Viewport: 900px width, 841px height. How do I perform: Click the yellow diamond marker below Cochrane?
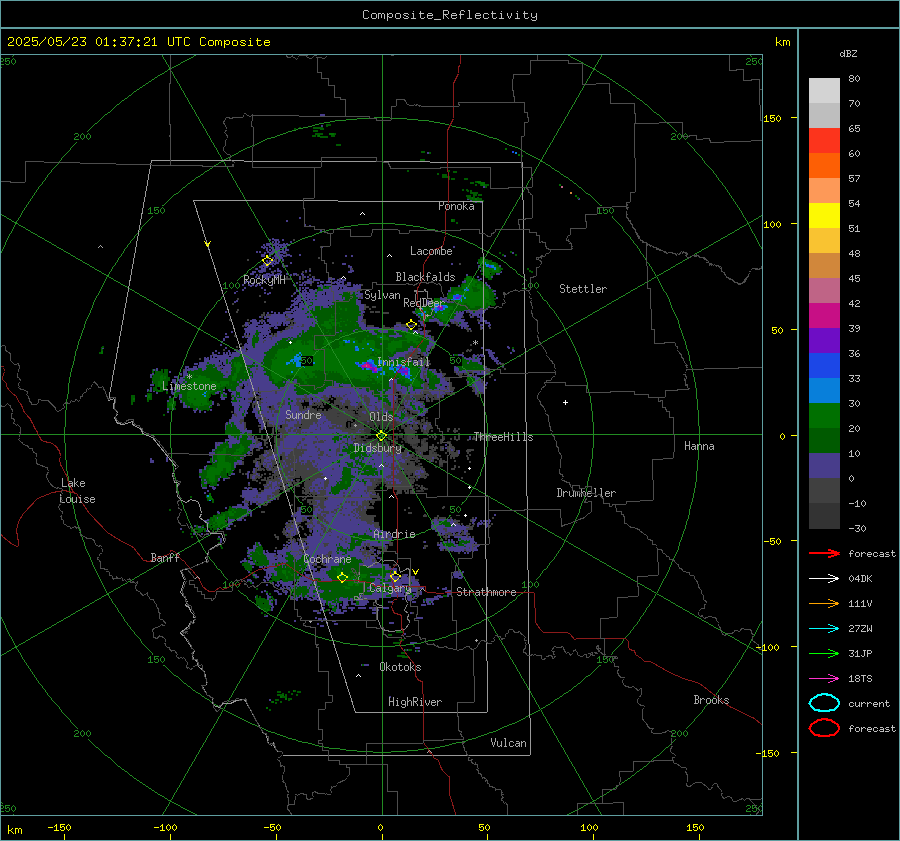(342, 578)
